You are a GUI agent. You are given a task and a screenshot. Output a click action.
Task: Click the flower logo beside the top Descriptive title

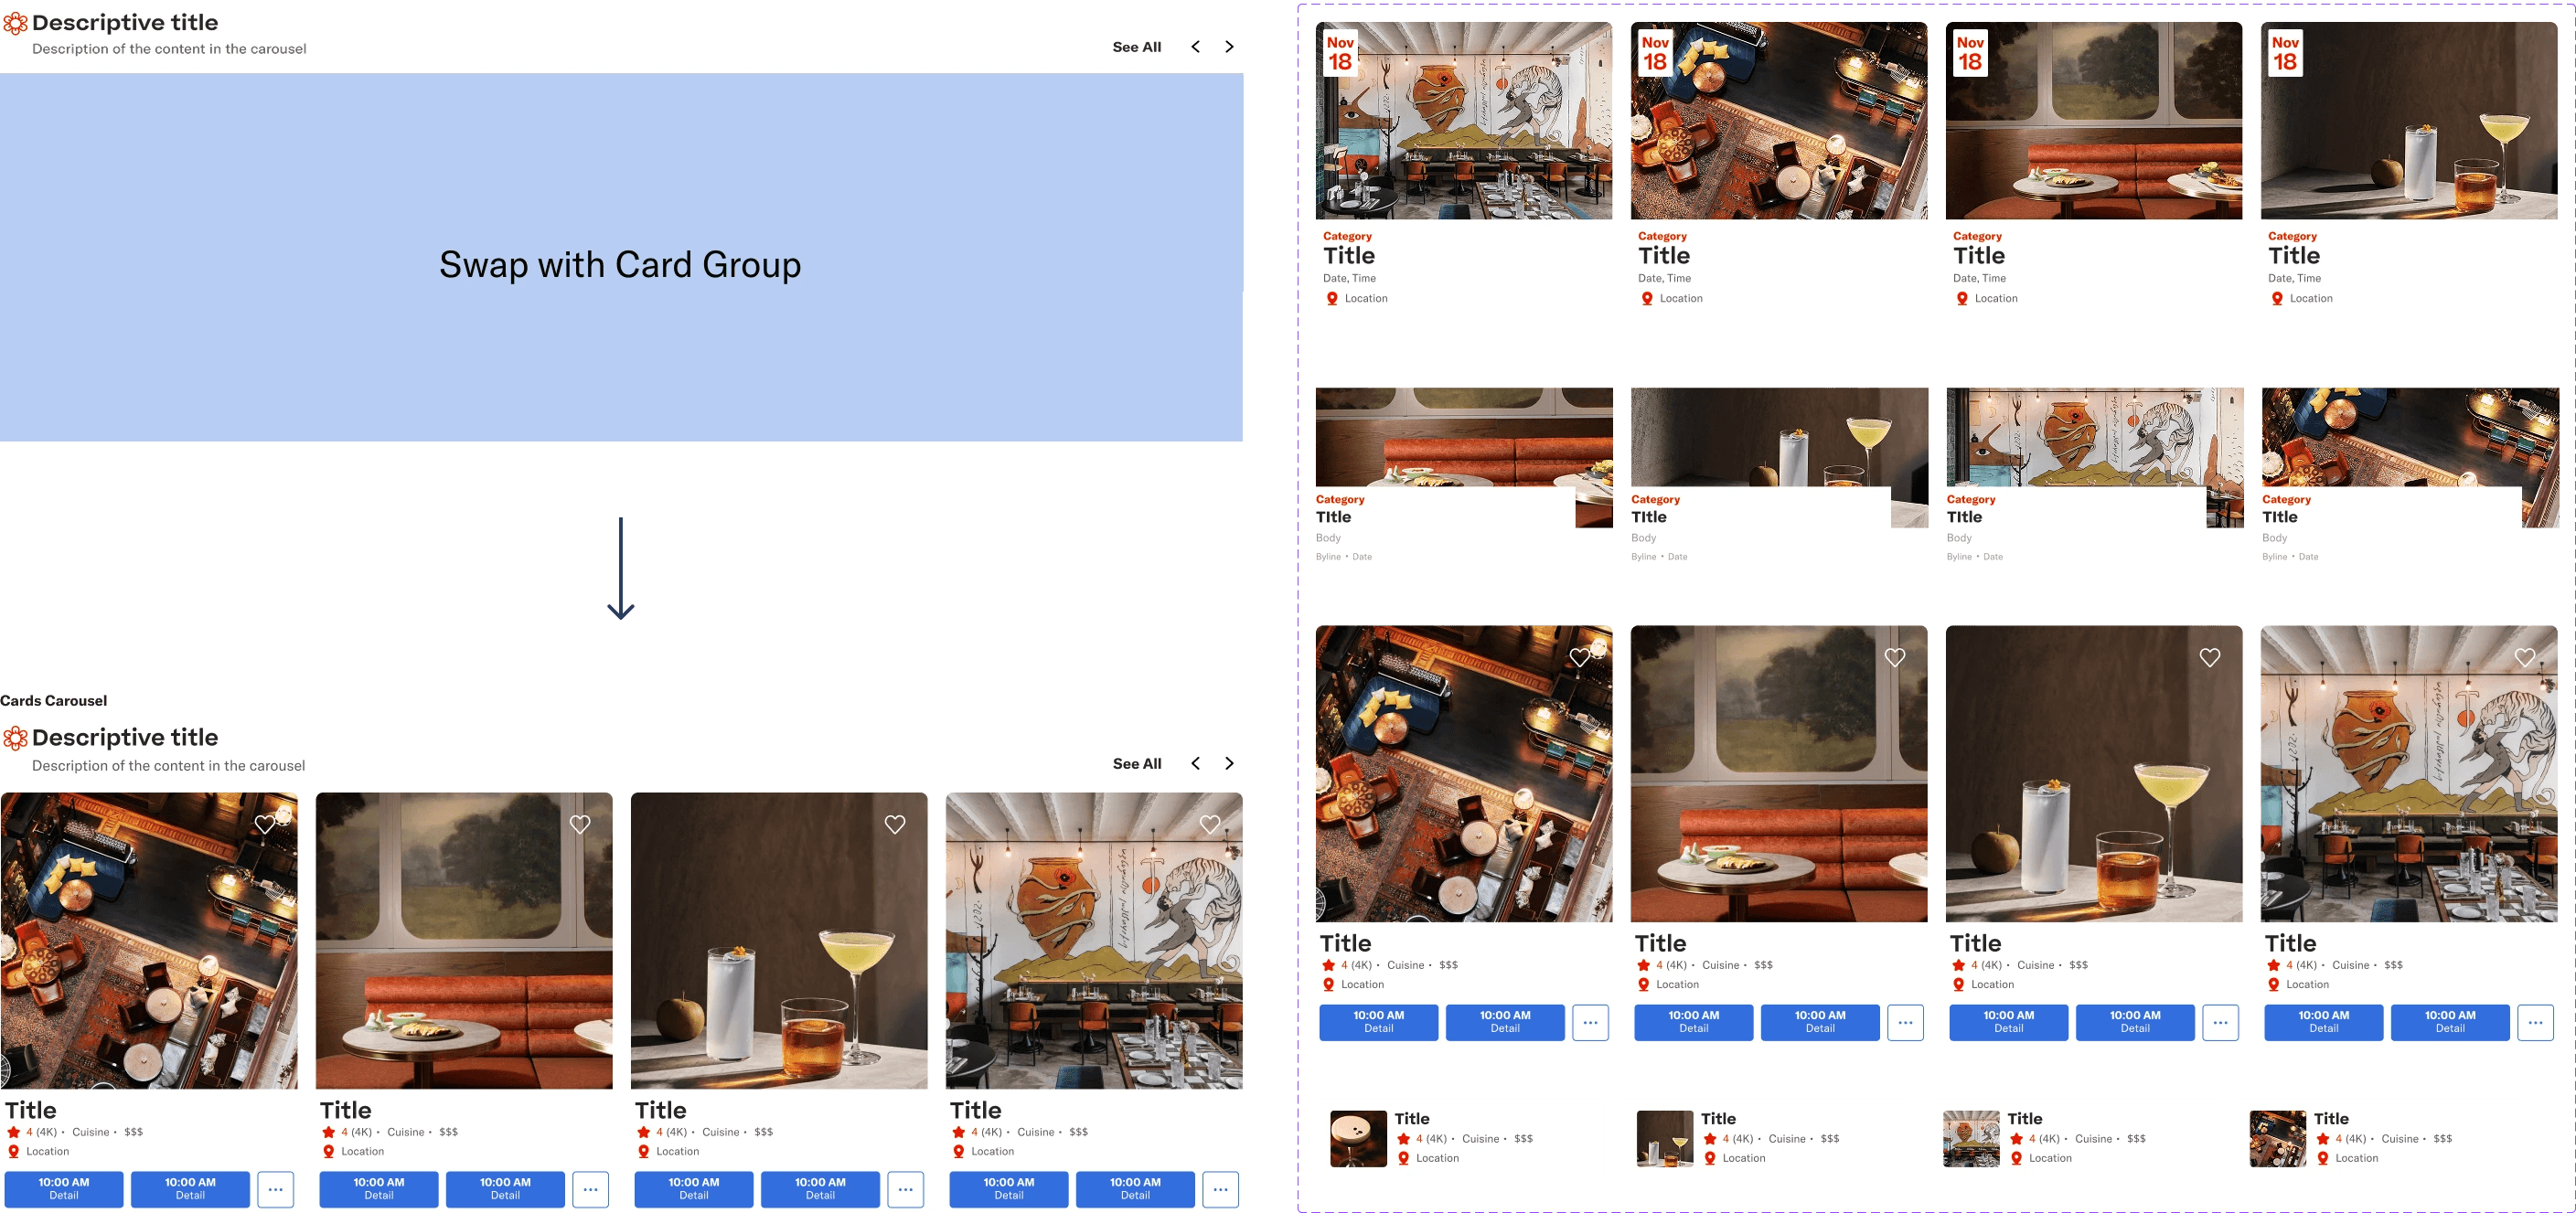15,23
